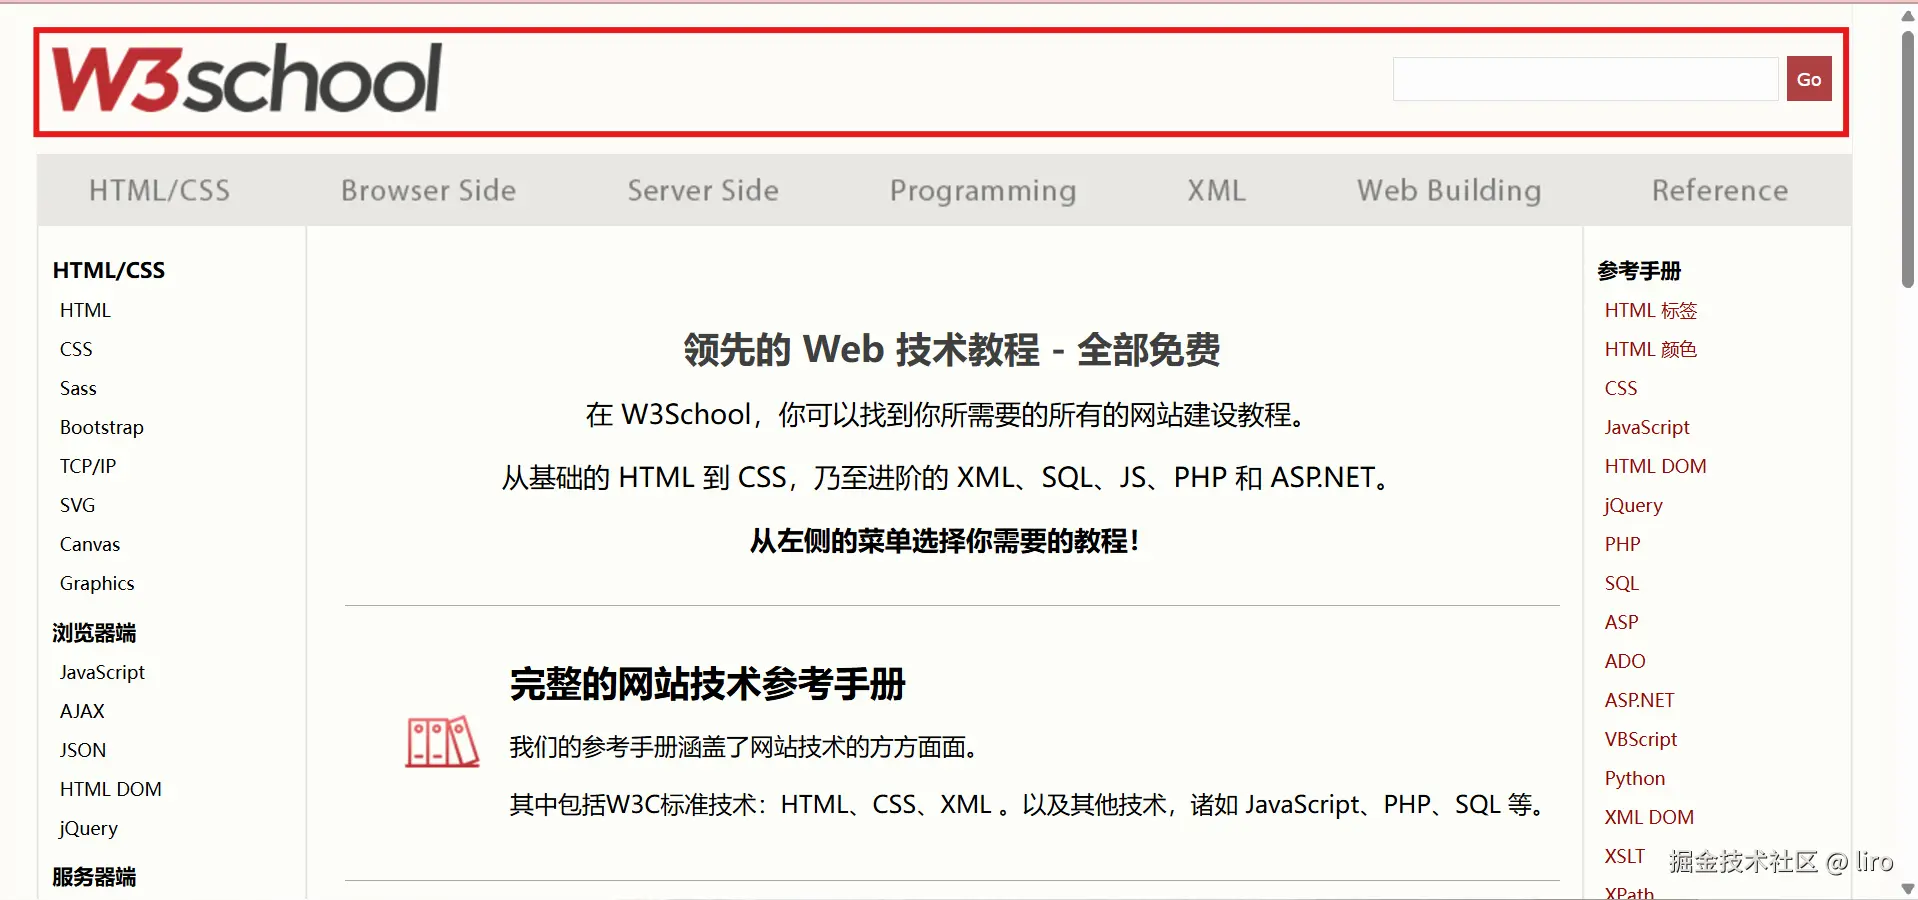Click the scrollbar down arrow
This screenshot has width=1918, height=900.
point(1908,889)
